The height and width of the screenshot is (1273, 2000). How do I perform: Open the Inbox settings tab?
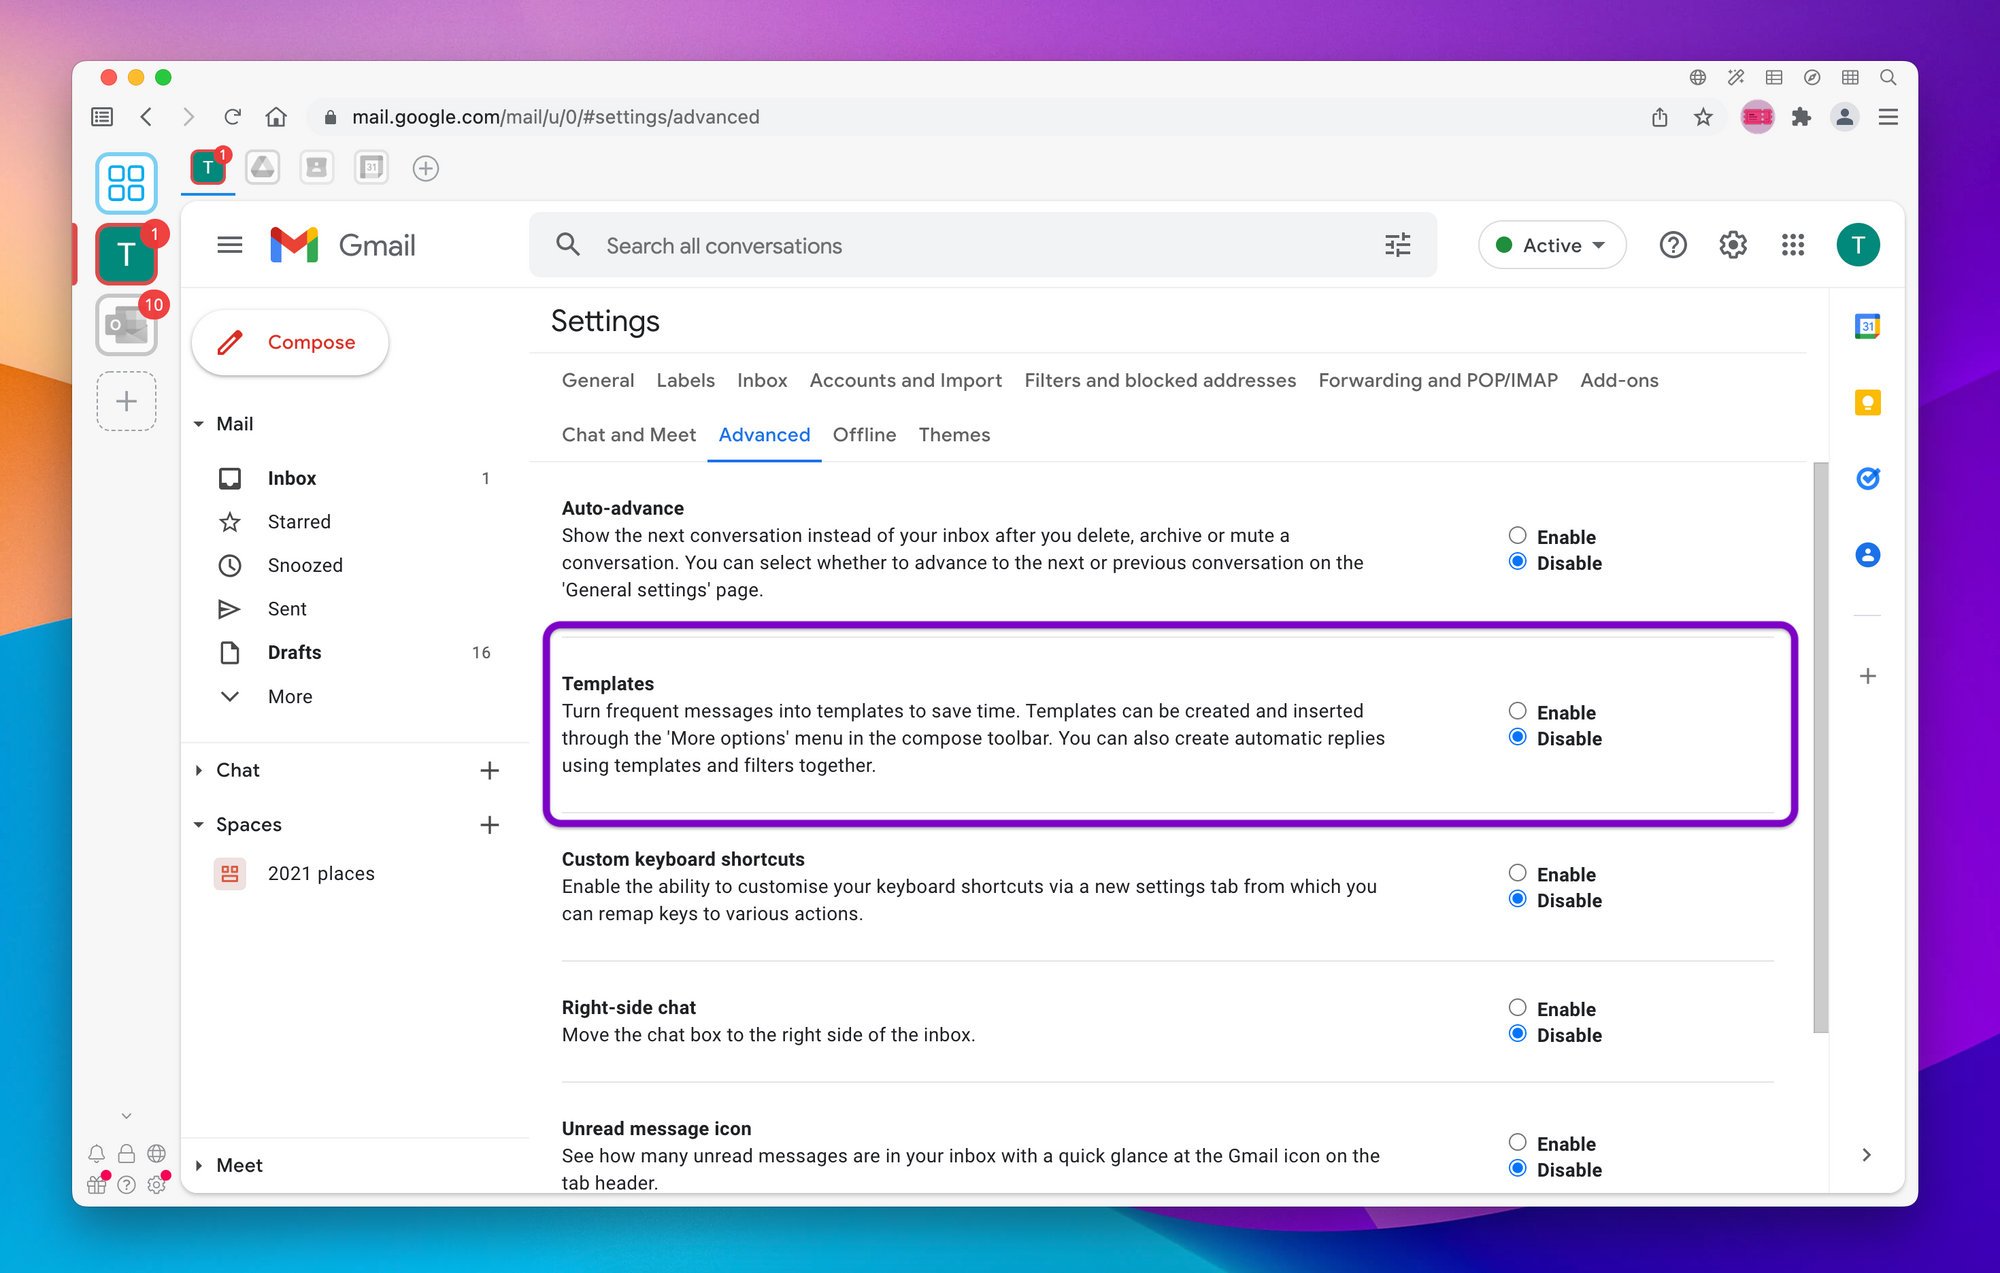[761, 381]
